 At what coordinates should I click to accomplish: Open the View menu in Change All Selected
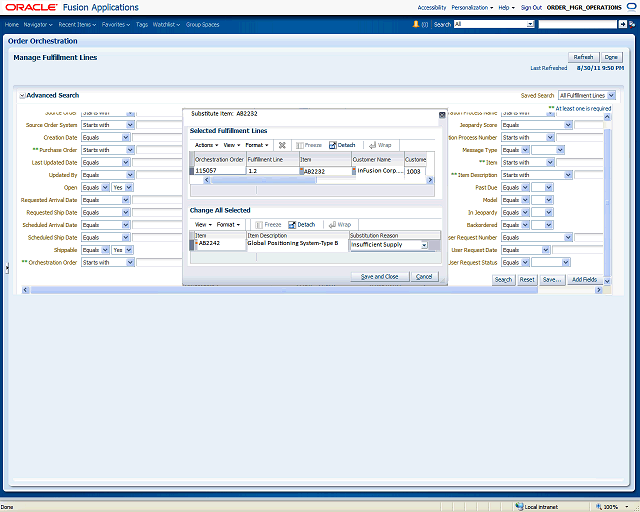point(202,225)
